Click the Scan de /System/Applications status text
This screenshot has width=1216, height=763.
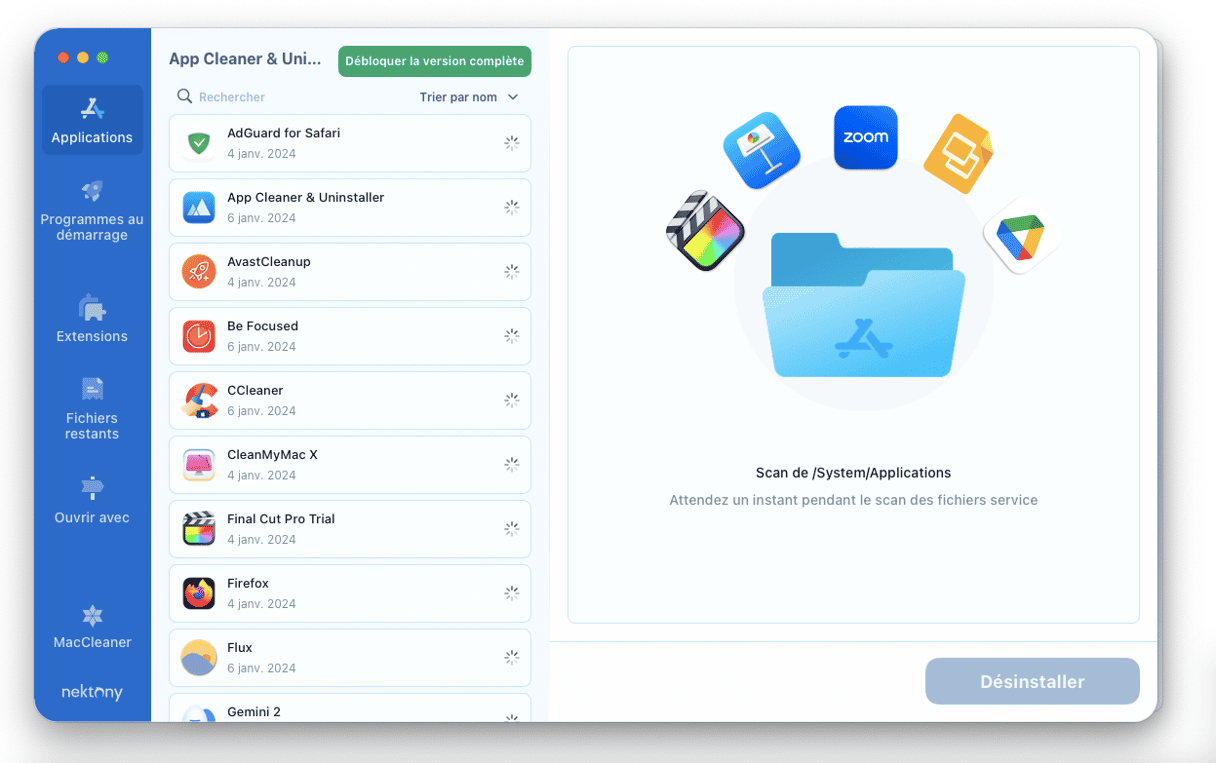tap(853, 473)
